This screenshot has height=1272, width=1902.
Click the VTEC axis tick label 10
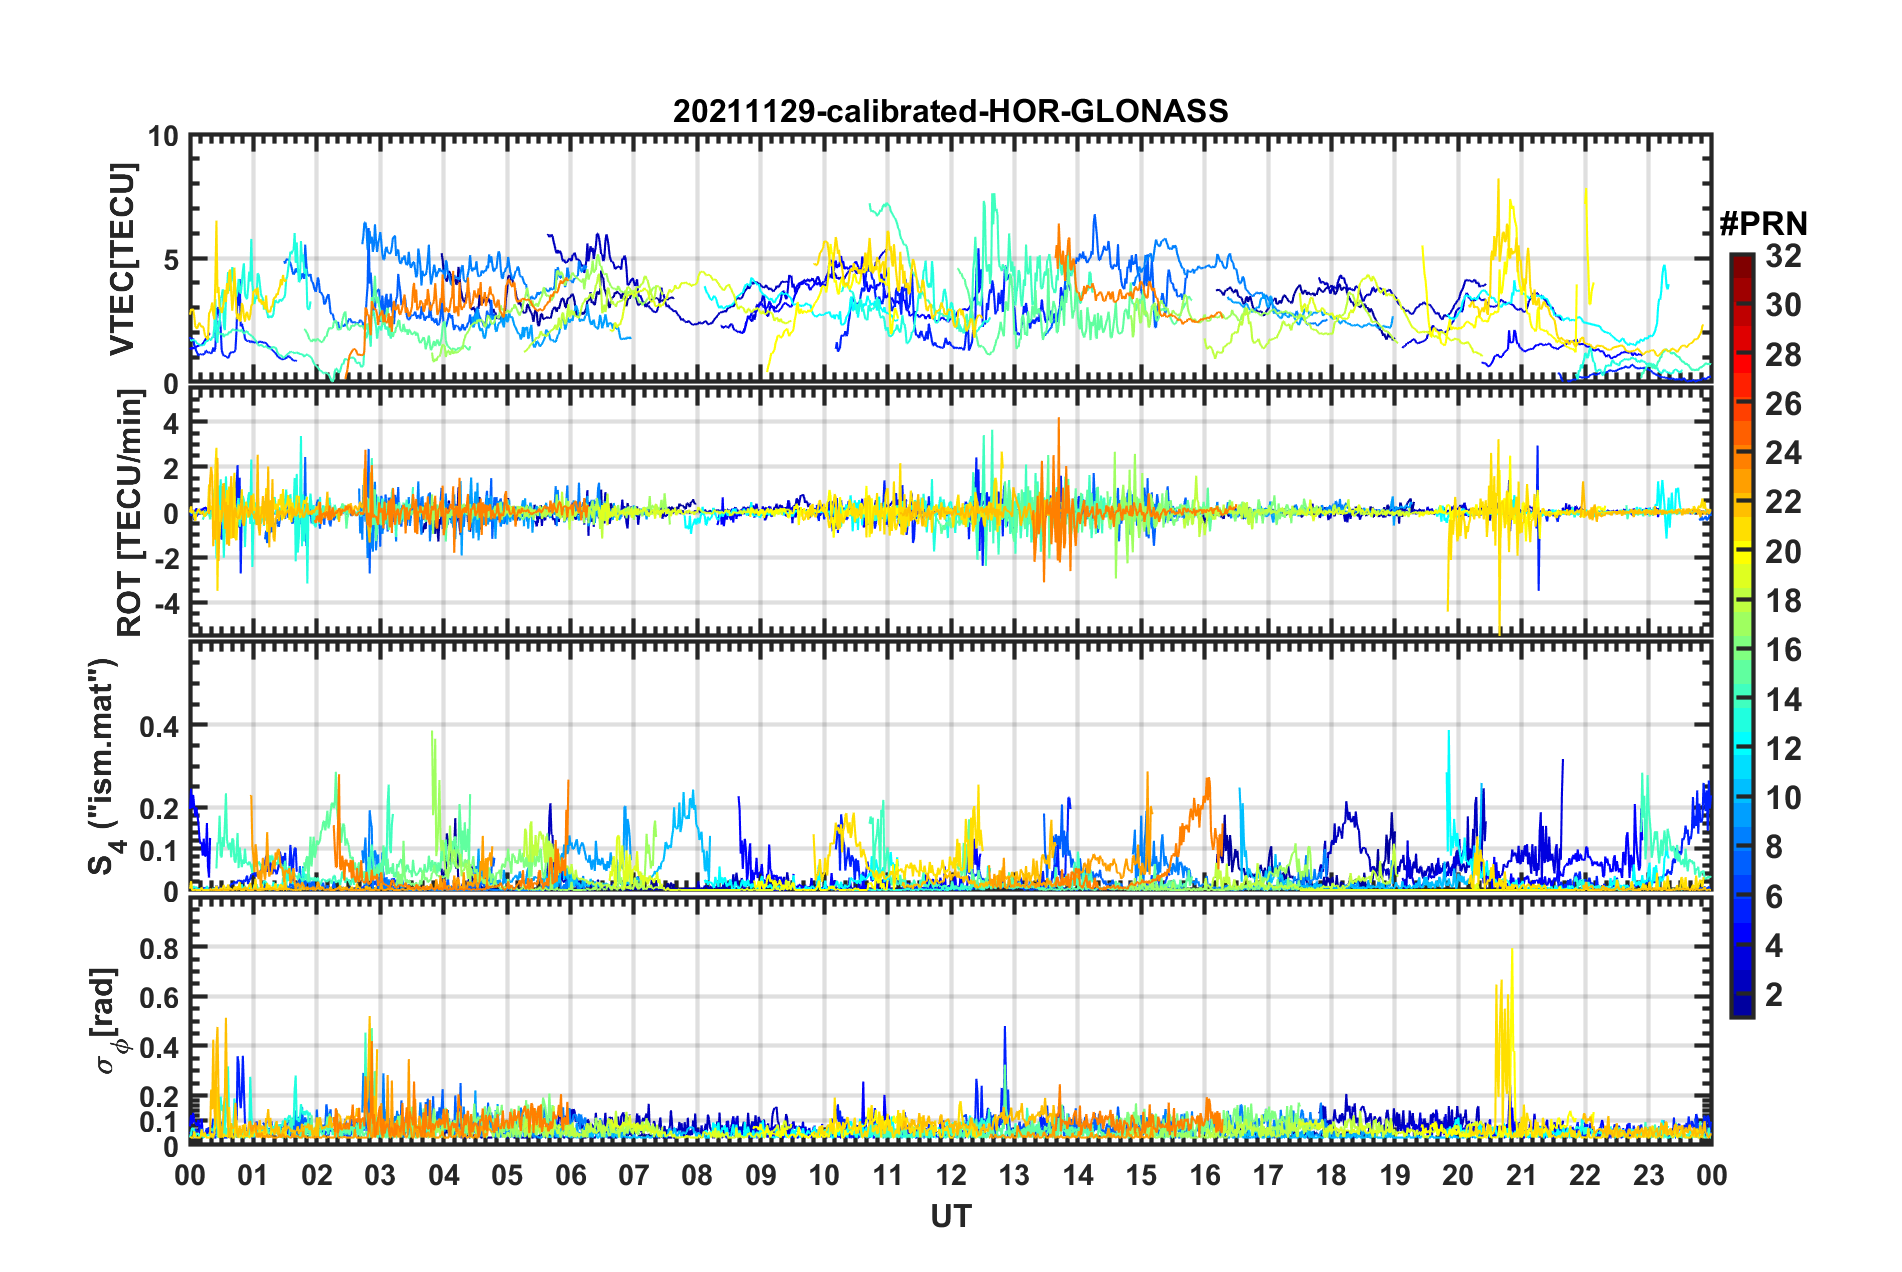[x=163, y=137]
